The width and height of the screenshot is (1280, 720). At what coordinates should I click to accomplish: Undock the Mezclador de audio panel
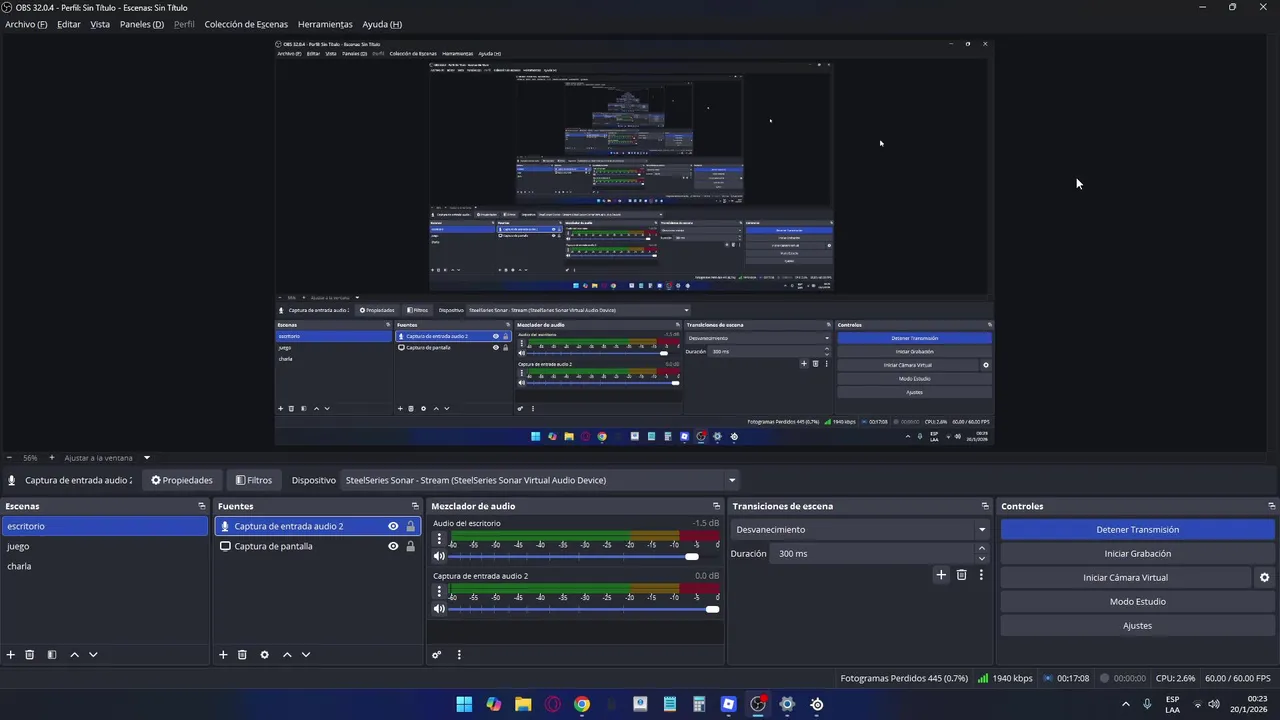[x=716, y=506]
